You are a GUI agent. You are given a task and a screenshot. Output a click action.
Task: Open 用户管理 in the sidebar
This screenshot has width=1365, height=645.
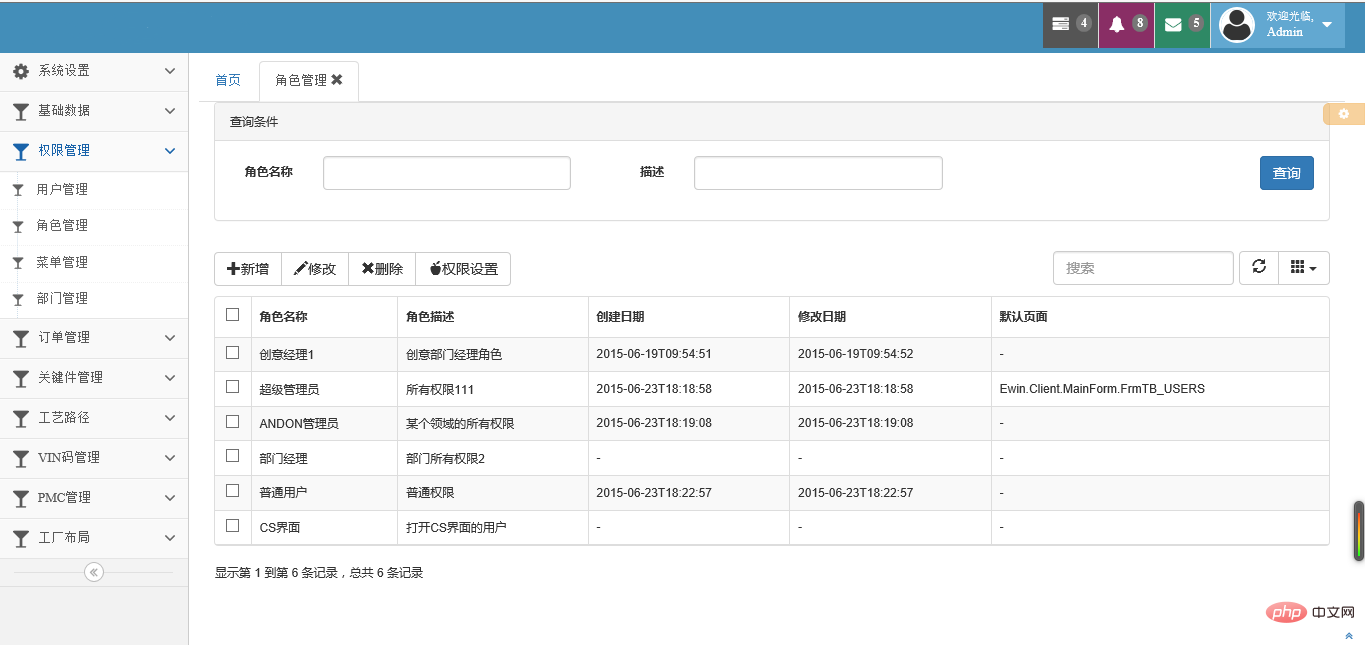[62, 190]
